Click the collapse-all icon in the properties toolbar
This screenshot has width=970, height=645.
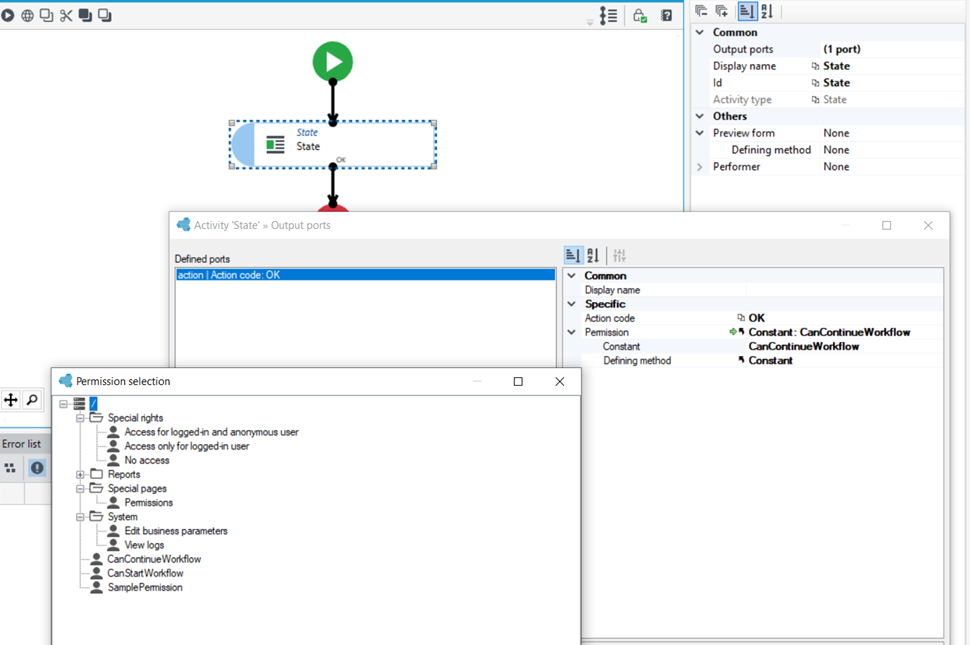point(701,11)
